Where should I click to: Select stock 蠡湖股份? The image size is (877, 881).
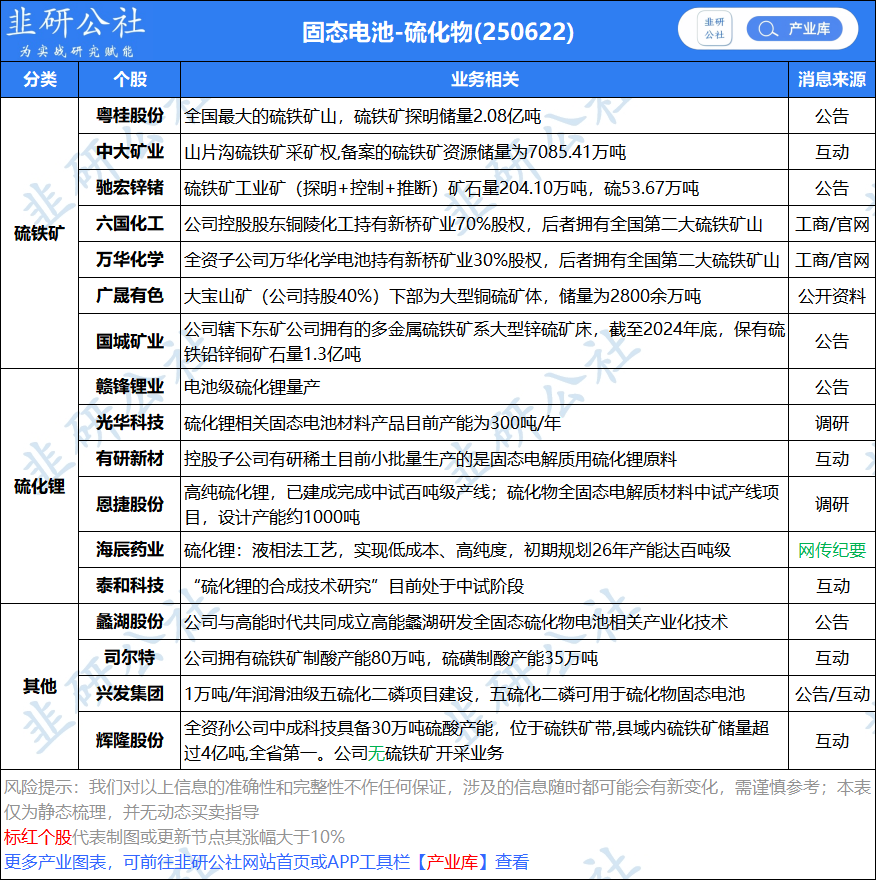(130, 621)
